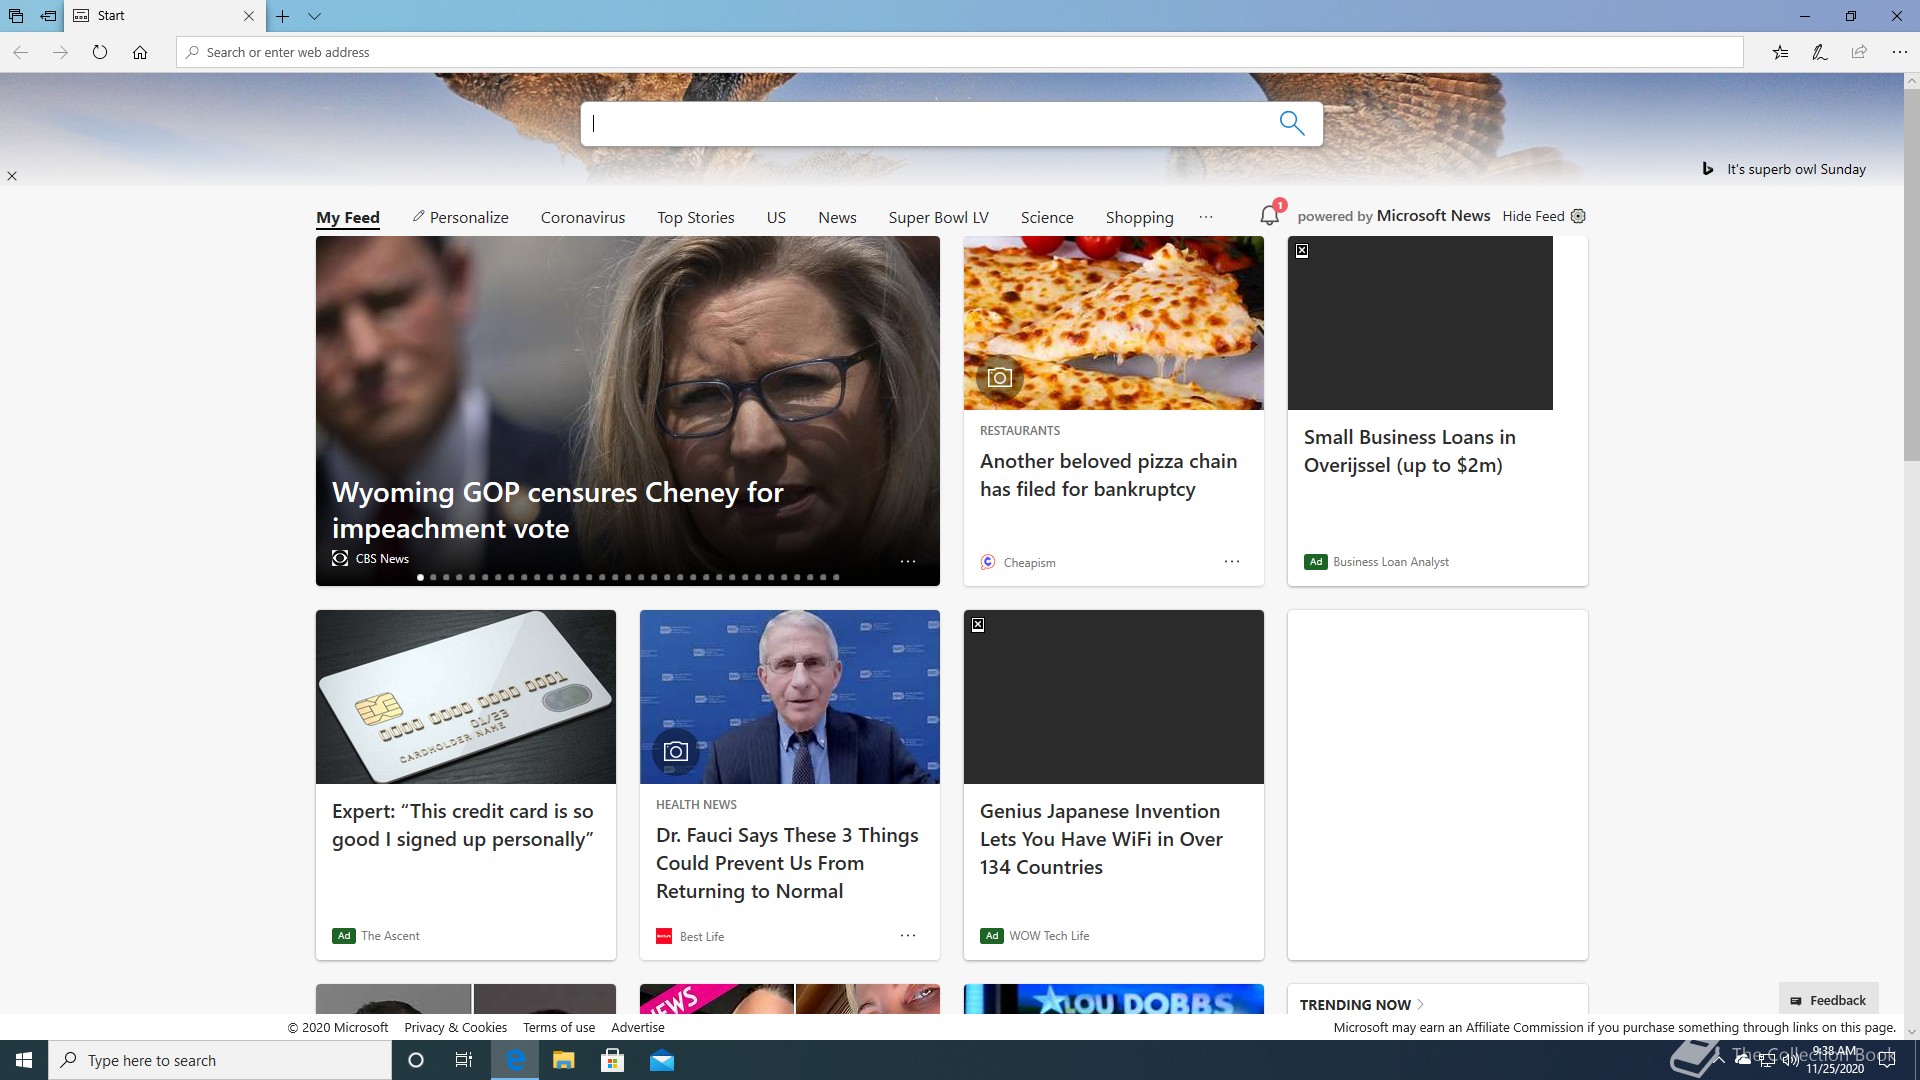Select the My Feed tab
The image size is (1920, 1080).
[x=348, y=217]
